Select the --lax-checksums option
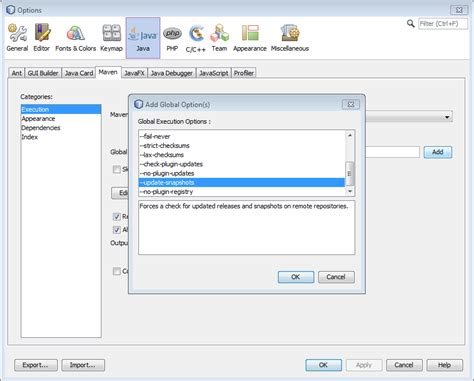 tap(242, 155)
